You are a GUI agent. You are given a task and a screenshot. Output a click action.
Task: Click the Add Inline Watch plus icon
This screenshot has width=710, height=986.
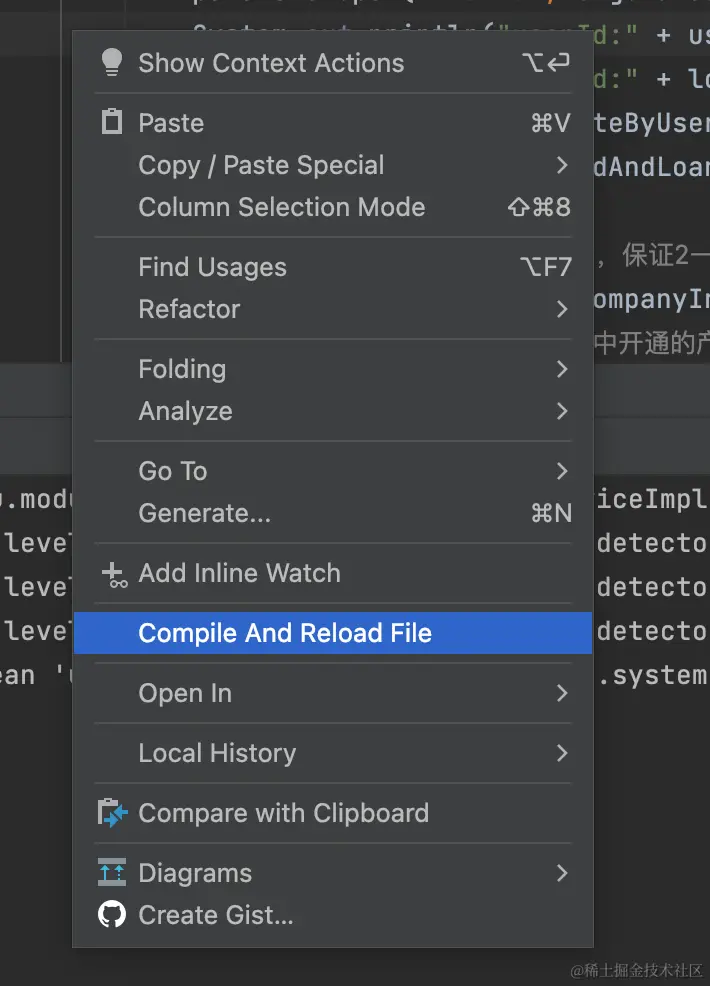point(114,575)
